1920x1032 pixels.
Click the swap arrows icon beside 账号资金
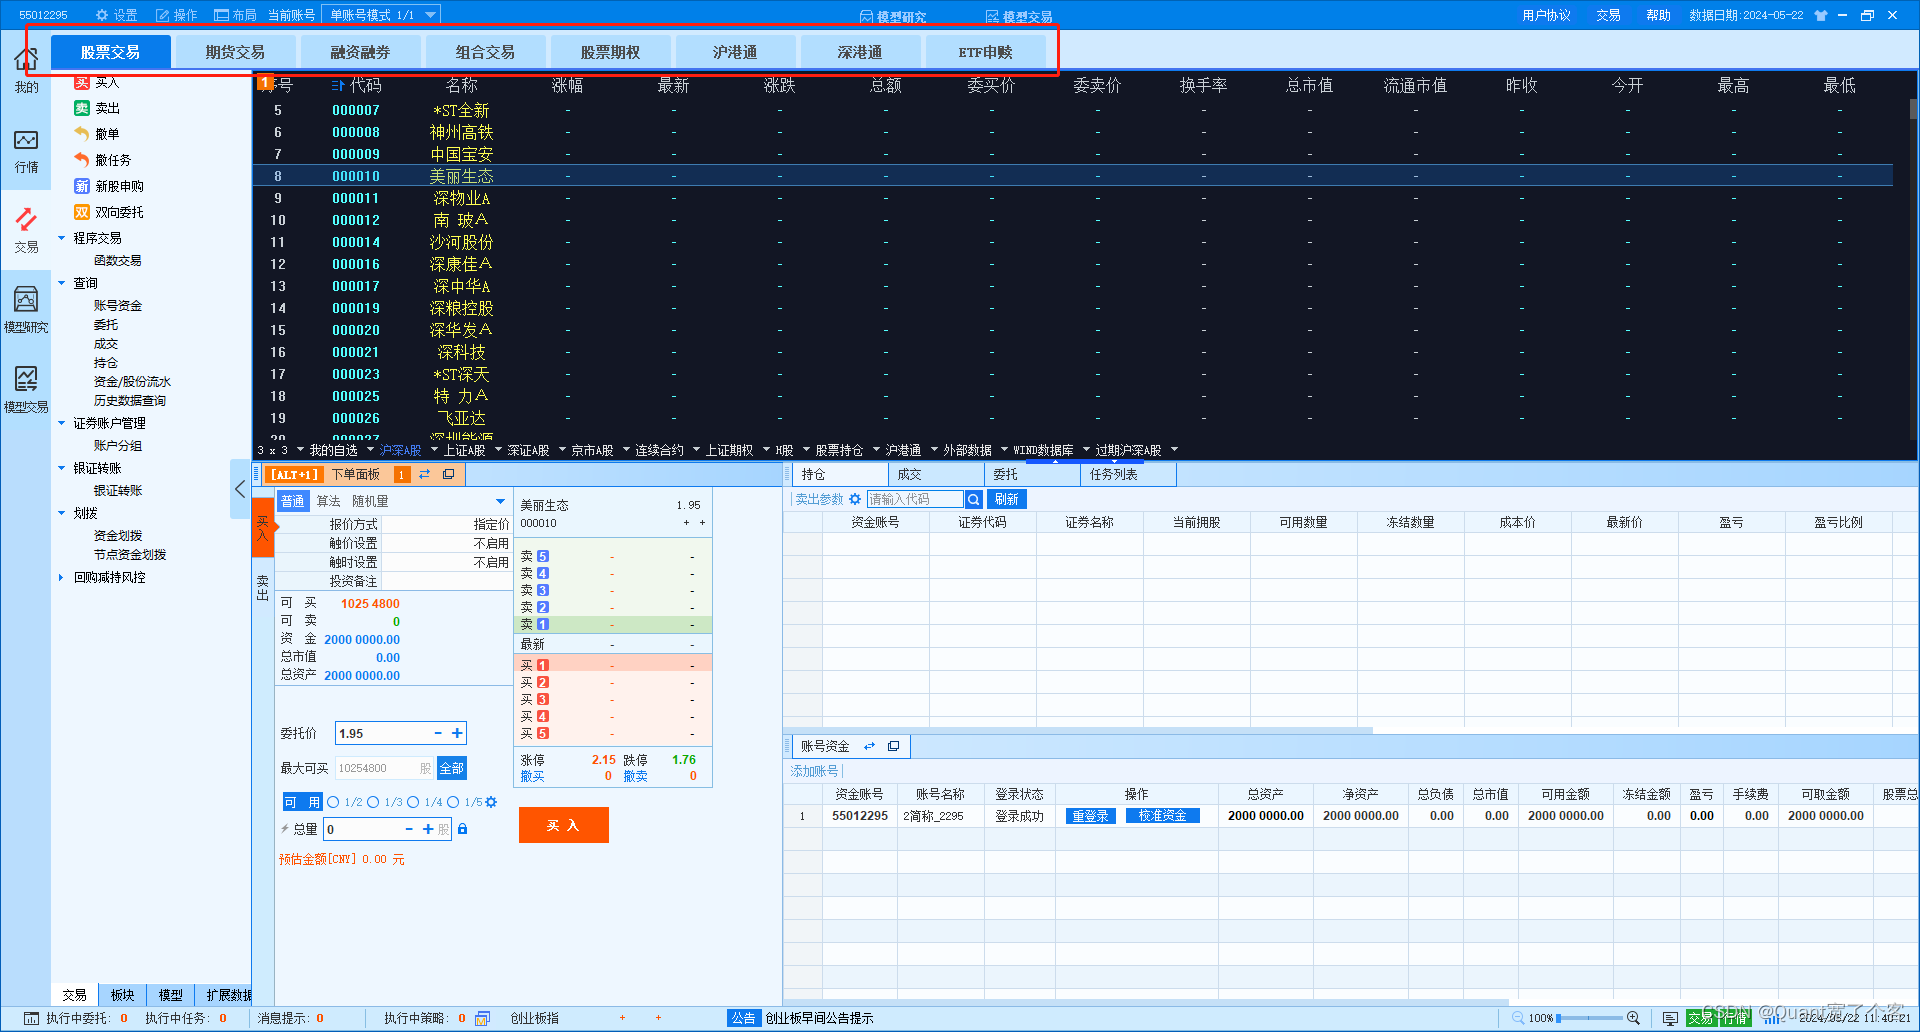(869, 746)
